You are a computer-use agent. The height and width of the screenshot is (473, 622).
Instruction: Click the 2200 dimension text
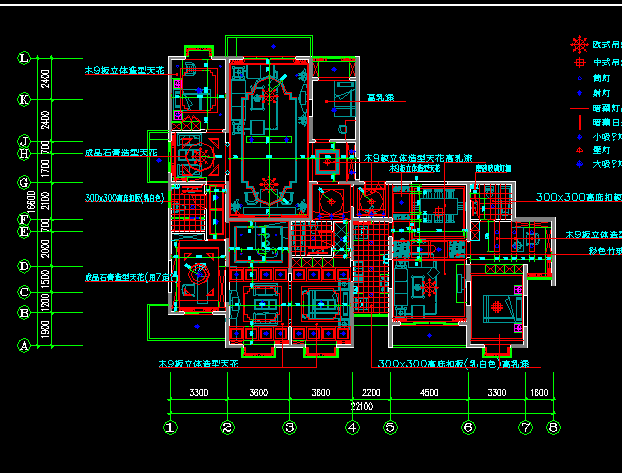pyautogui.click(x=370, y=393)
